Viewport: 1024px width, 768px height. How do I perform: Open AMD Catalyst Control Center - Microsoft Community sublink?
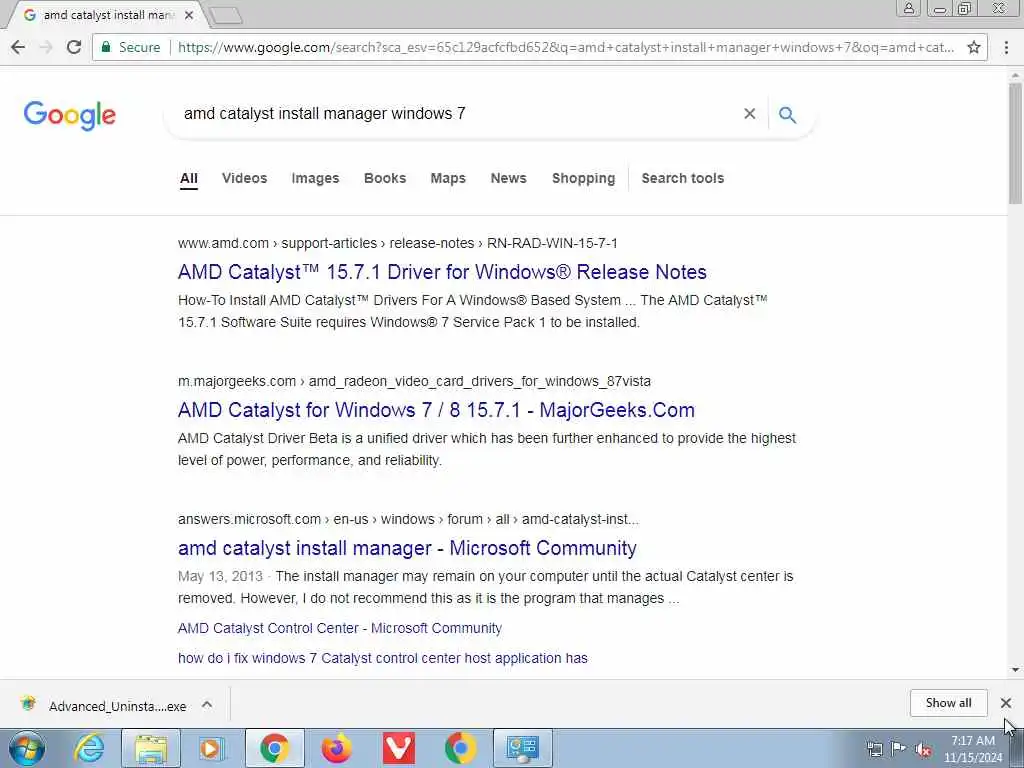pyautogui.click(x=340, y=628)
